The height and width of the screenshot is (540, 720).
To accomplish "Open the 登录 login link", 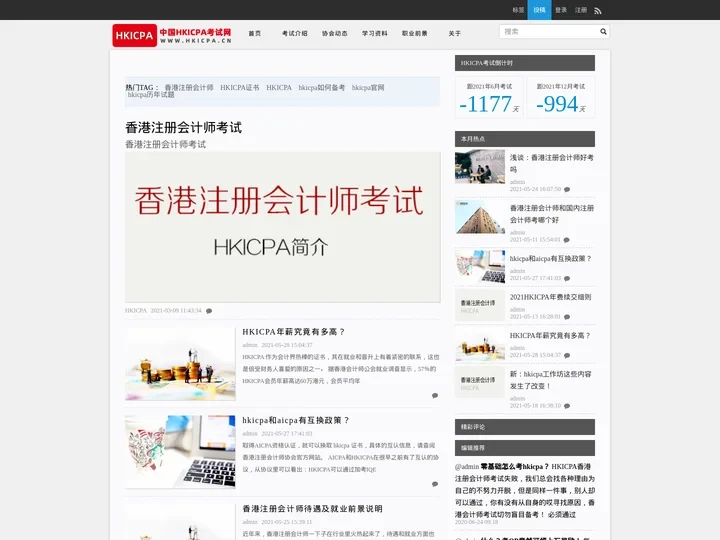I will [561, 10].
